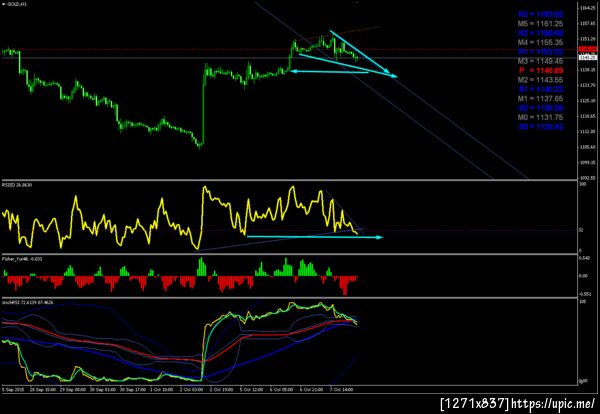The width and height of the screenshot is (600, 414).
Task: Click the 2 Oct 19:00 time label
Action: pyautogui.click(x=222, y=390)
